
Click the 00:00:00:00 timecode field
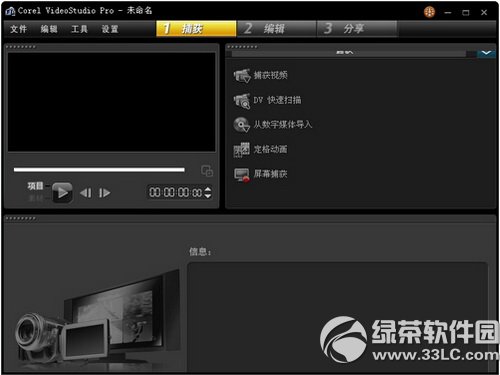pyautogui.click(x=175, y=192)
